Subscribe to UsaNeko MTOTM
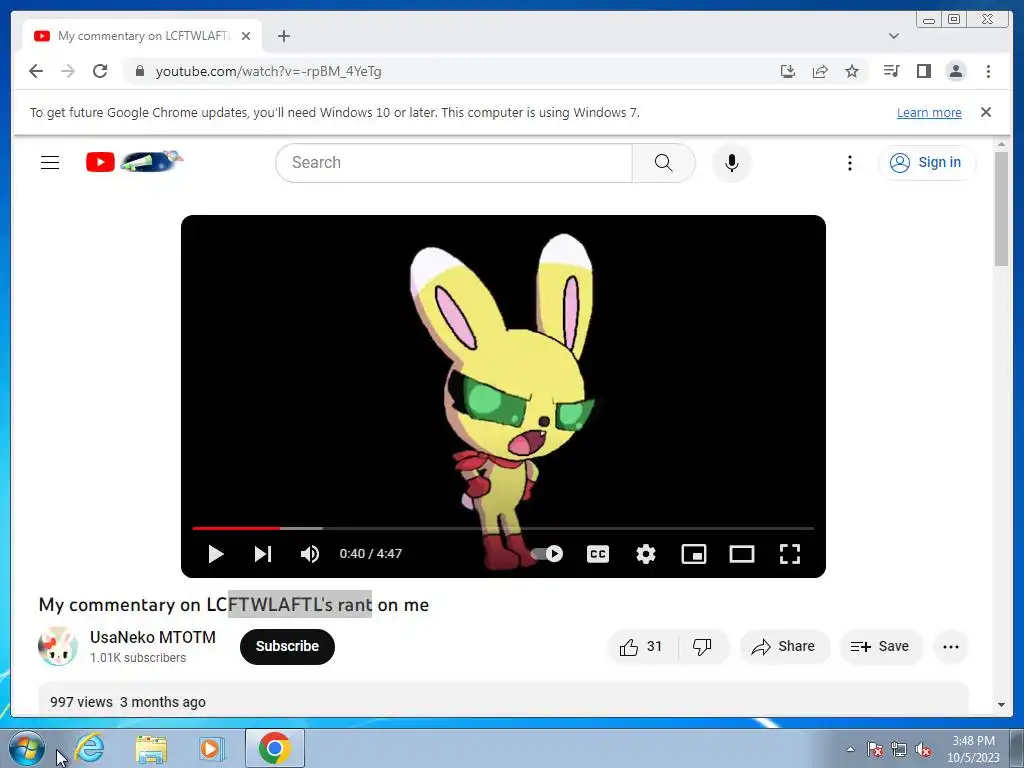 (x=287, y=647)
